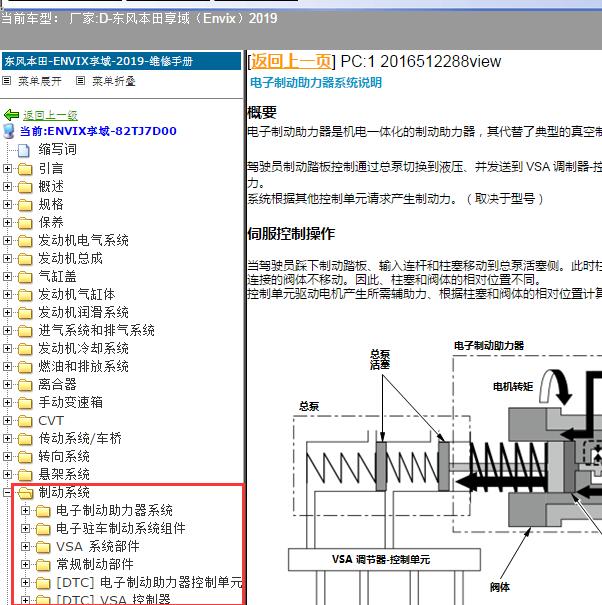
Task: Expand the 离合器 tree node
Action: [x=7, y=385]
